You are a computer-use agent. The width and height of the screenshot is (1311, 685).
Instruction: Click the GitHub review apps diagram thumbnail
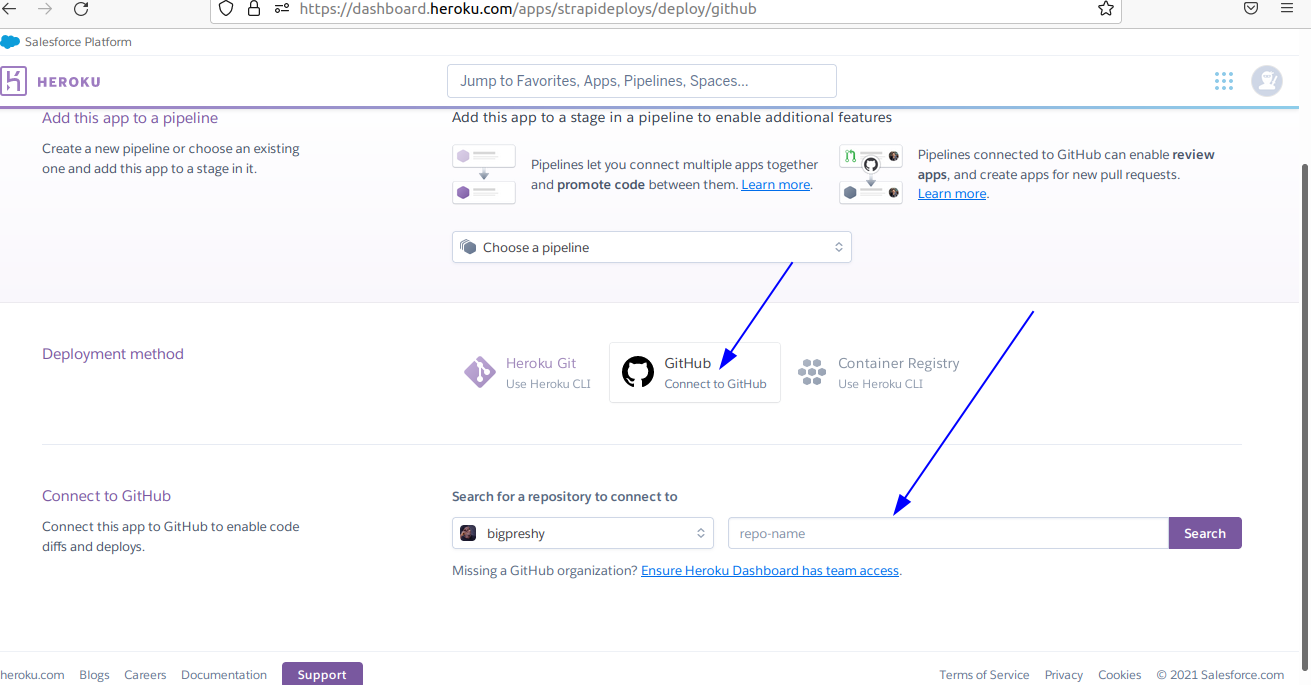pos(870,174)
